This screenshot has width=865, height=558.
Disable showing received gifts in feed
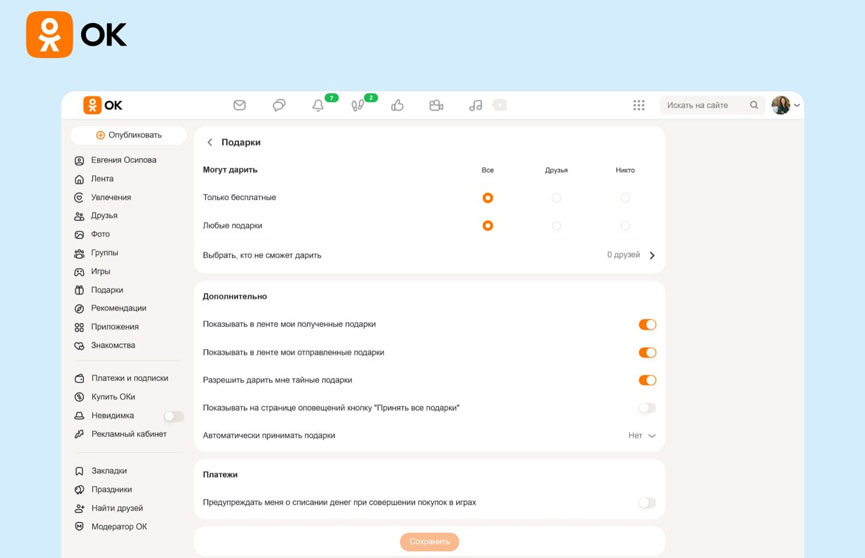pos(647,325)
